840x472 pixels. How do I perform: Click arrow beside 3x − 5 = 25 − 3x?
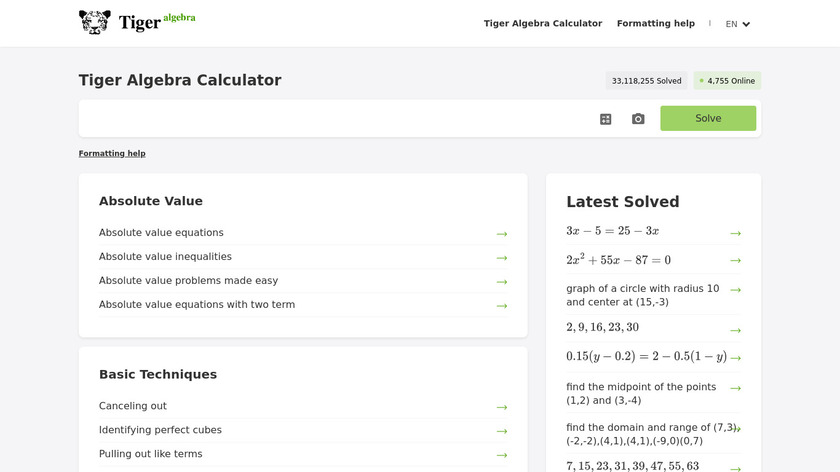(x=735, y=233)
